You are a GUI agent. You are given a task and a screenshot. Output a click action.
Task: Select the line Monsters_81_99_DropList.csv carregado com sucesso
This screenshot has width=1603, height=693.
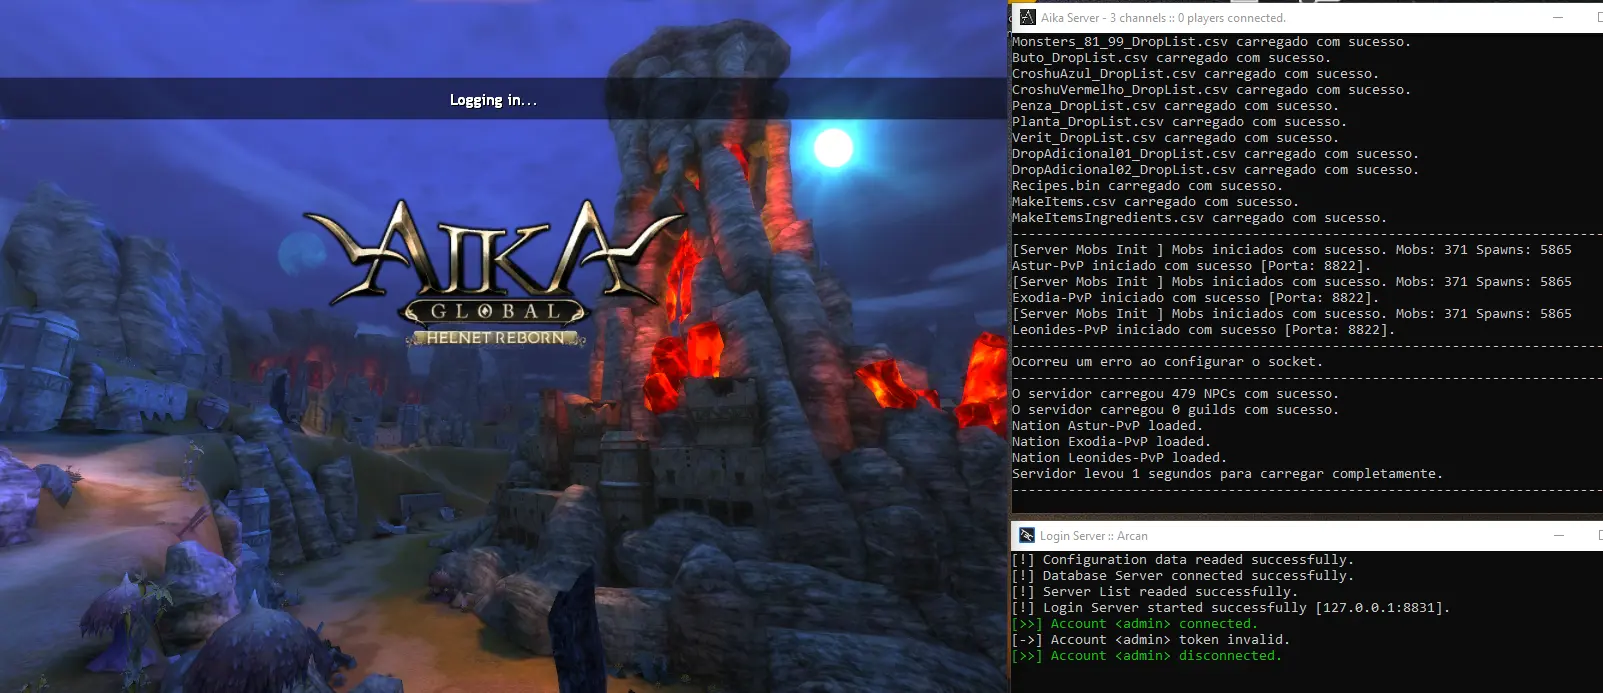[1212, 42]
